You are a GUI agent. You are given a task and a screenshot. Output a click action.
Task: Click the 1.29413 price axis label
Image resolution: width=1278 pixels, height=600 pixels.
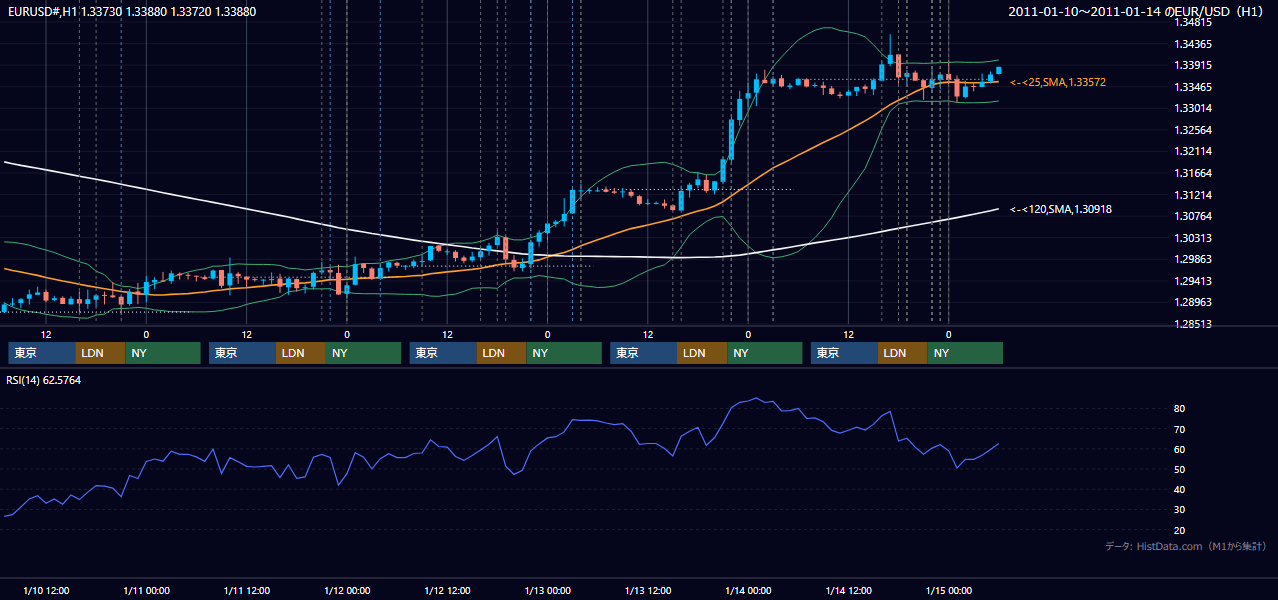pos(1193,281)
